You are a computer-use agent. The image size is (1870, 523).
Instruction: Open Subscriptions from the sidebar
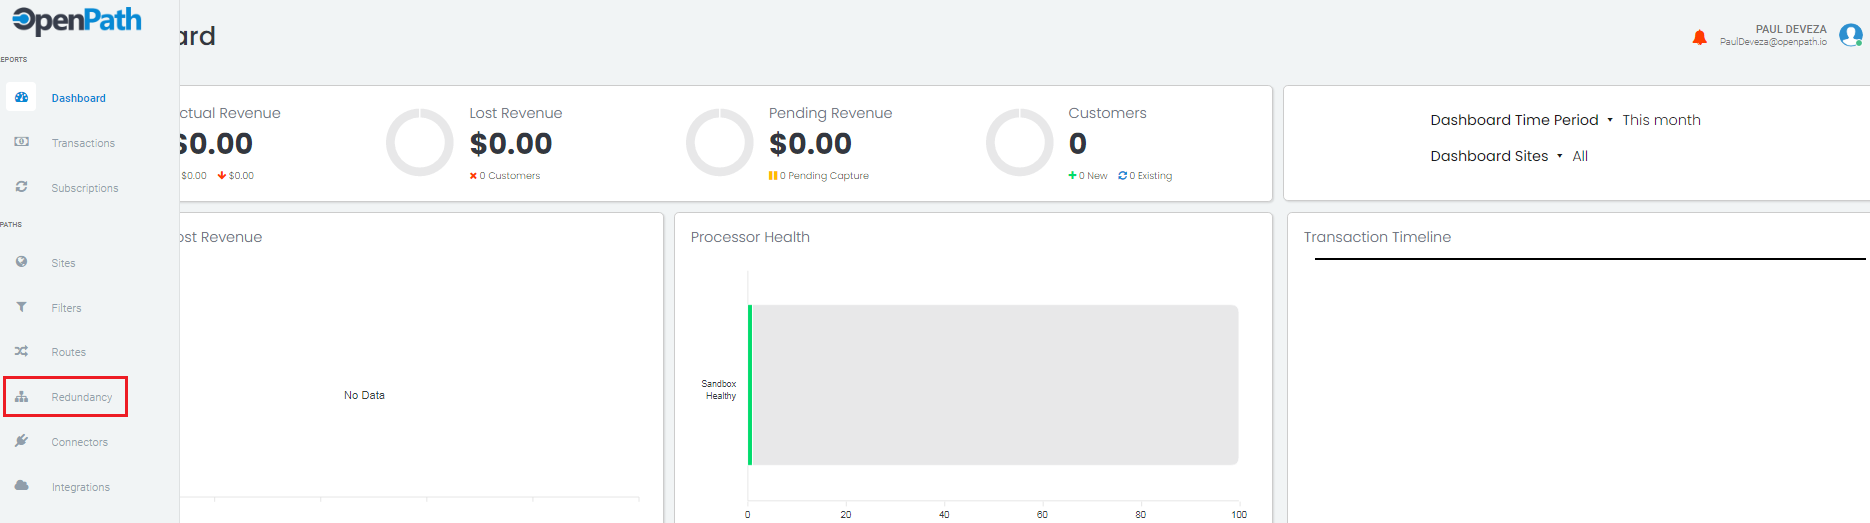coord(85,188)
